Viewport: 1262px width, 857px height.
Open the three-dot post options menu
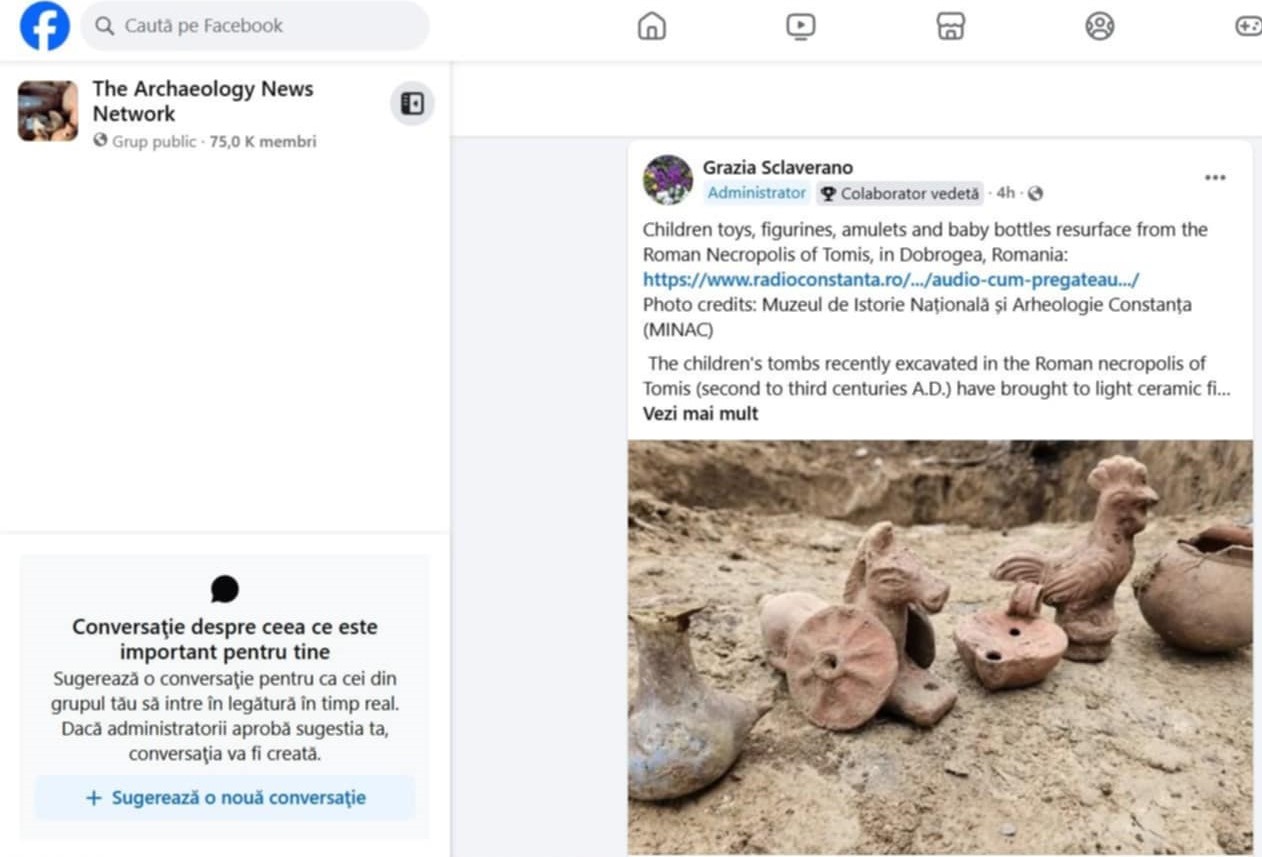(1215, 178)
